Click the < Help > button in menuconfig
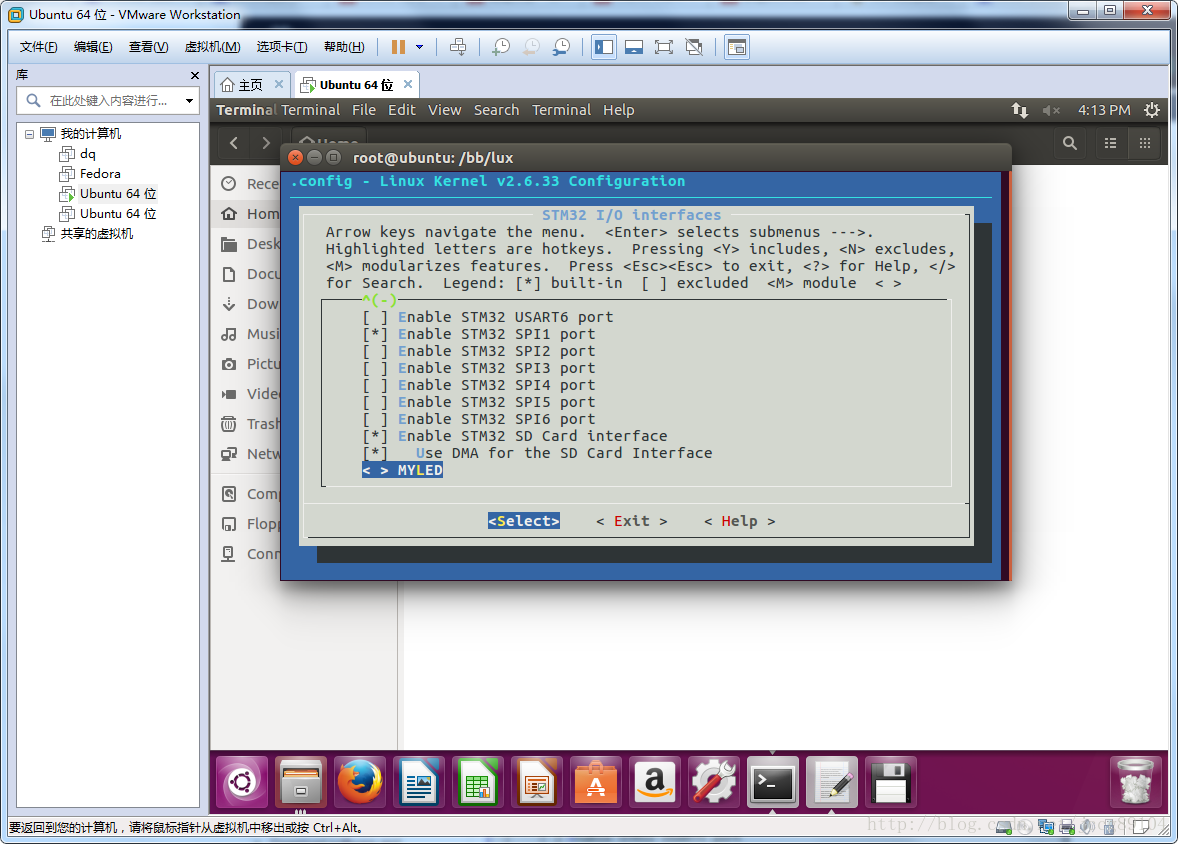1178x844 pixels. [739, 521]
